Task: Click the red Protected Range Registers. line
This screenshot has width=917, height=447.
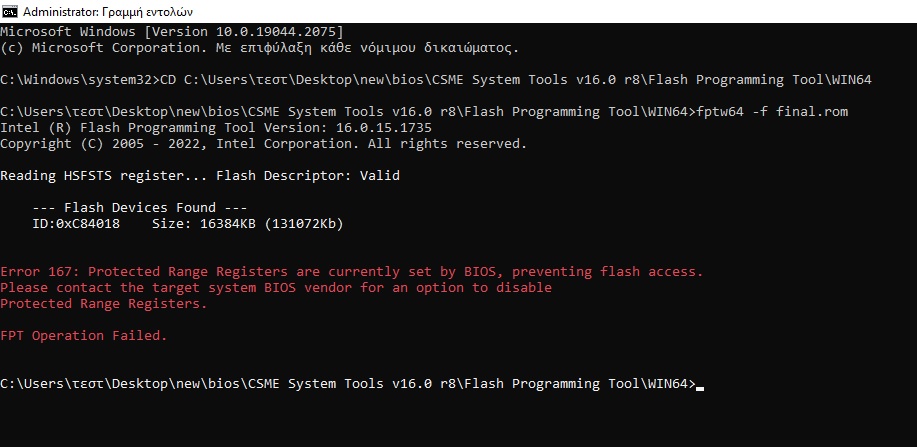Action: pyautogui.click(x=104, y=303)
